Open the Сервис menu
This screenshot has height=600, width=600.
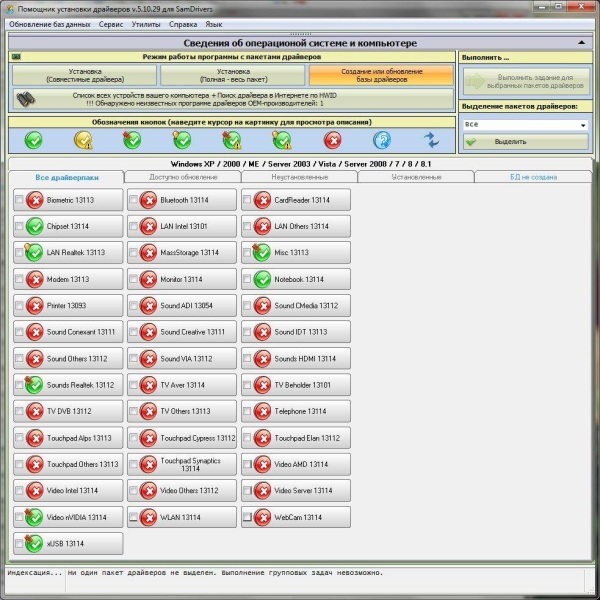click(x=111, y=23)
